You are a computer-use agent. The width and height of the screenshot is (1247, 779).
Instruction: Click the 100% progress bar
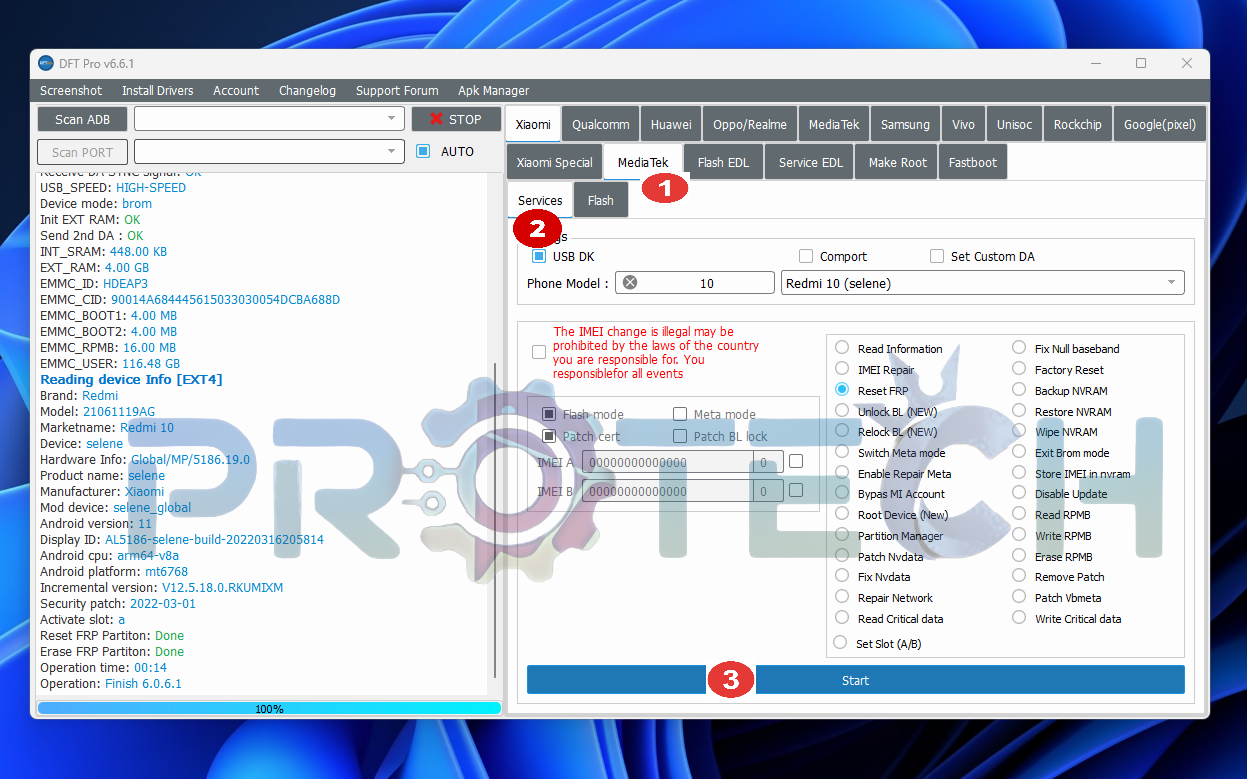269,708
